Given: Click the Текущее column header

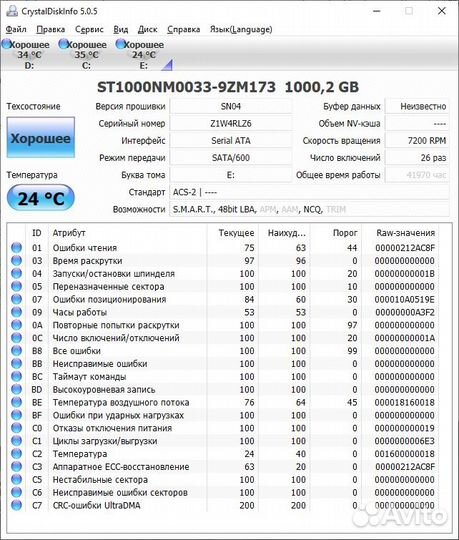Looking at the screenshot, I should pyautogui.click(x=233, y=233).
